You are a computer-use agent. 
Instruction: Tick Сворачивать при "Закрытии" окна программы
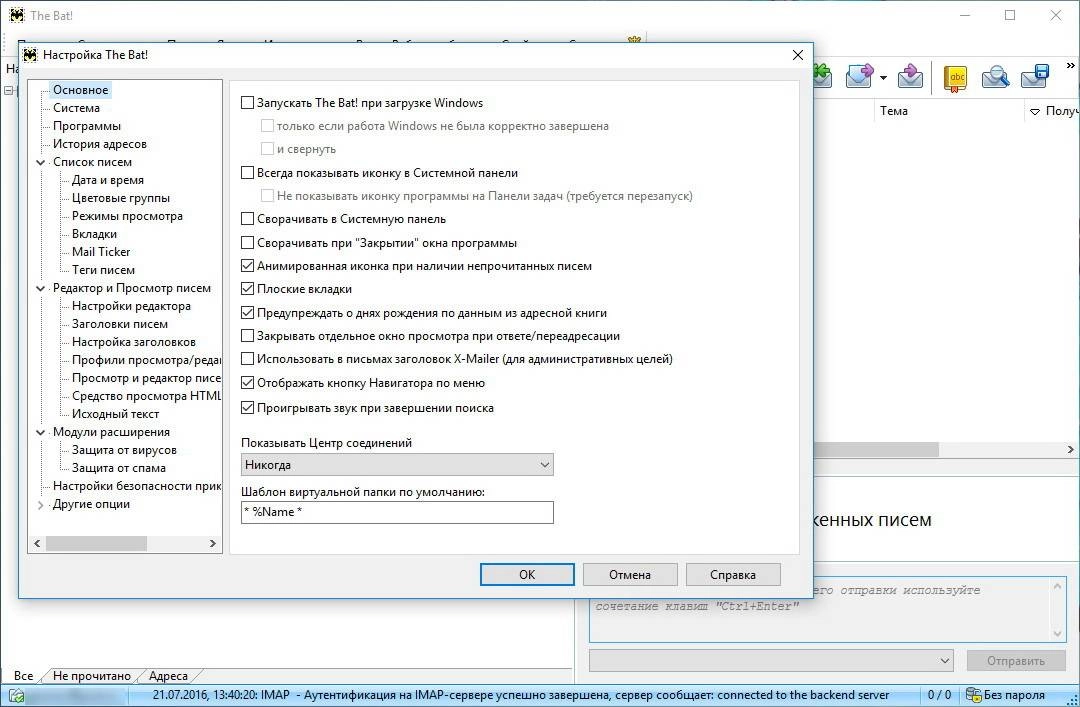pyautogui.click(x=247, y=243)
